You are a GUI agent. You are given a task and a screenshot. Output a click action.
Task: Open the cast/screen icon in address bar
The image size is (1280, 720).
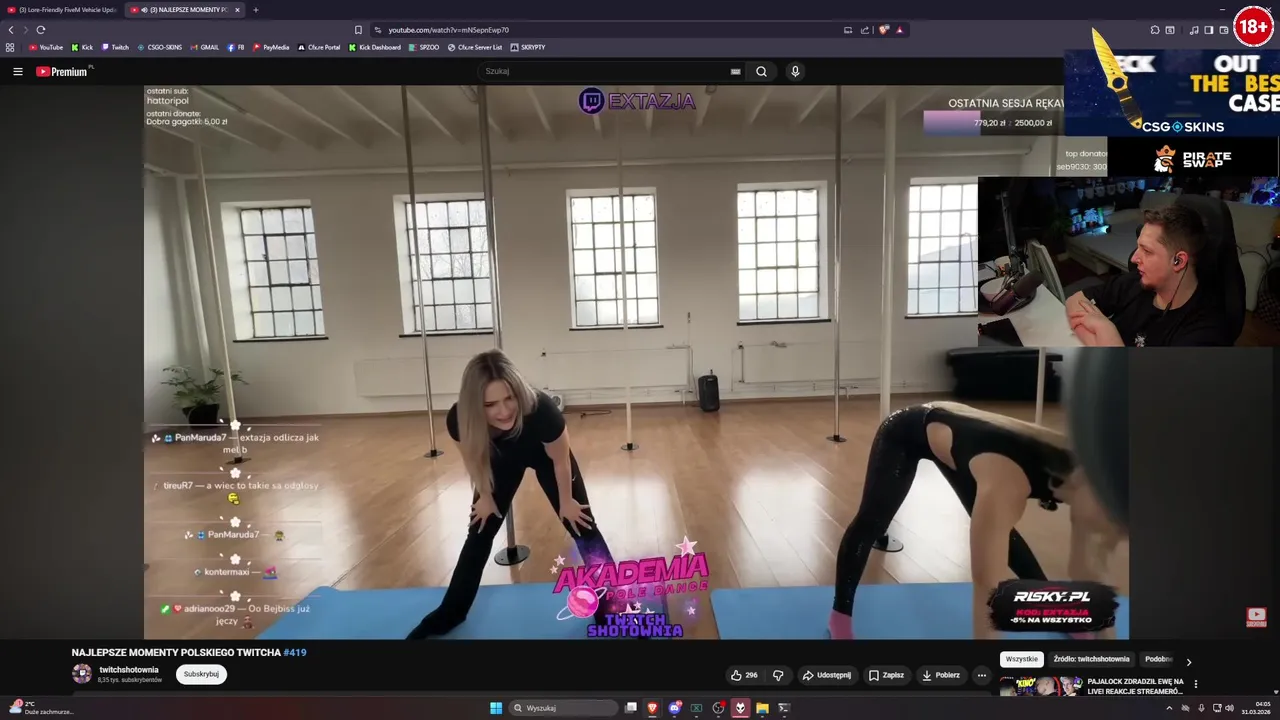click(848, 30)
